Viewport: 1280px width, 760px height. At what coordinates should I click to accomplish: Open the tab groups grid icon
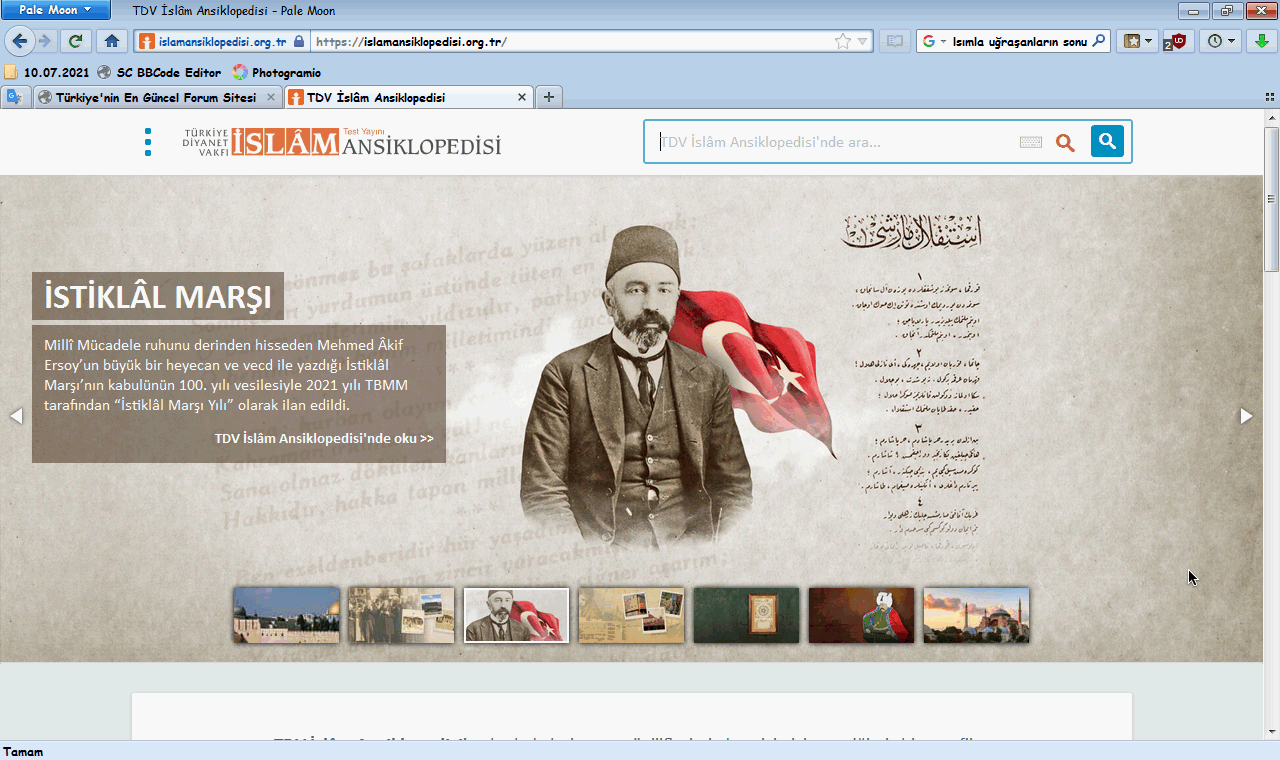coord(1269,98)
